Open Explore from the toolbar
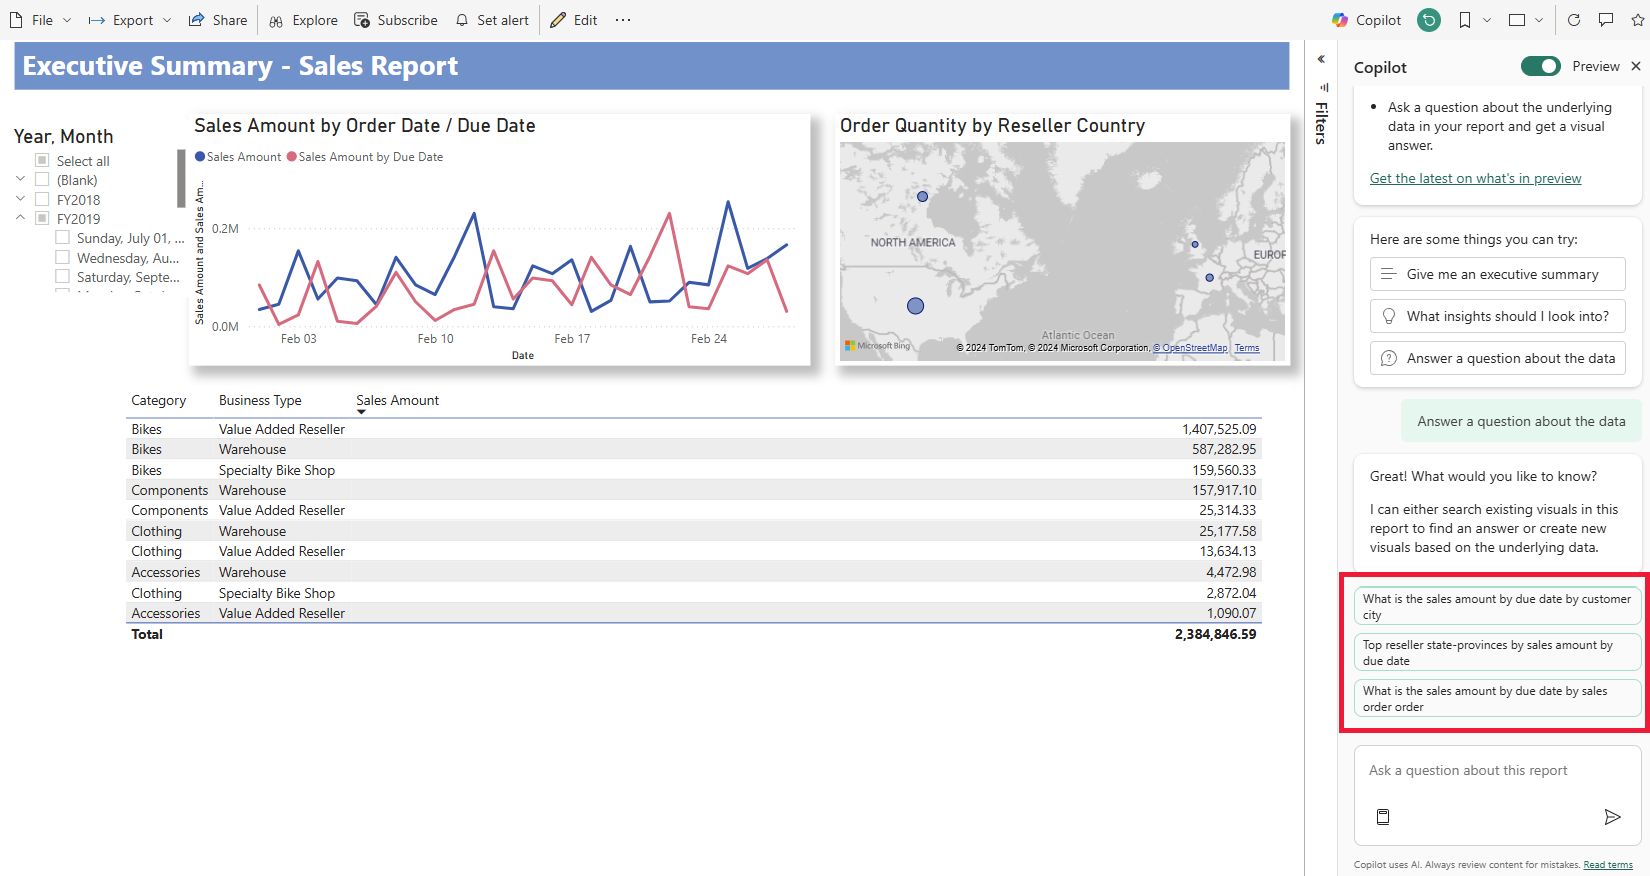Viewport: 1650px width, 876px height. click(x=304, y=20)
